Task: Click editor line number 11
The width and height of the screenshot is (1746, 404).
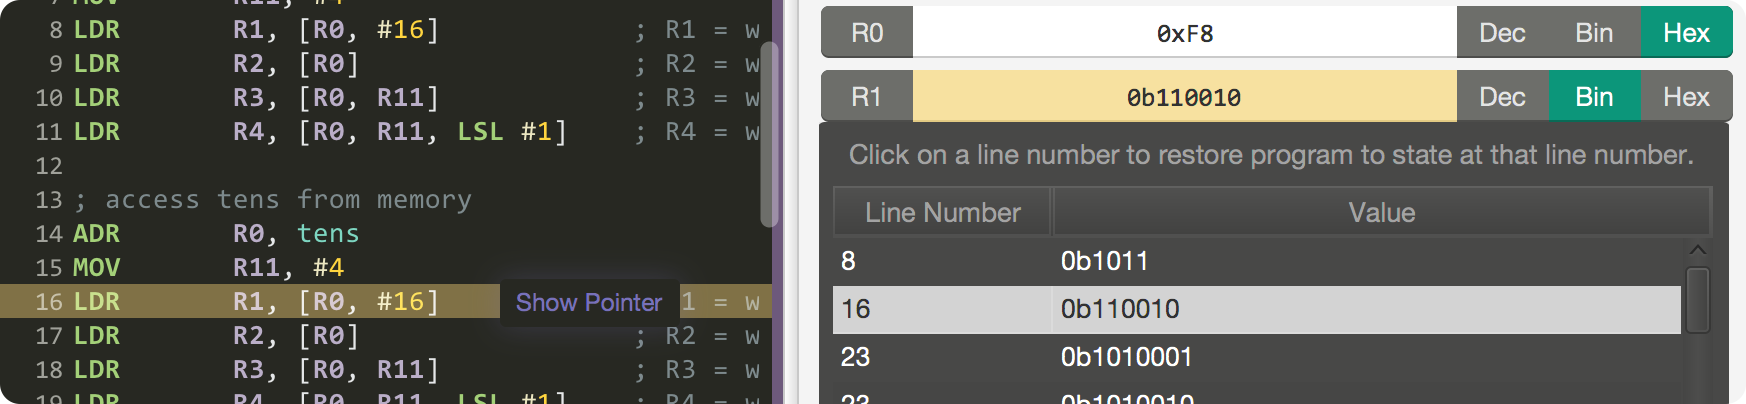Action: (x=49, y=132)
